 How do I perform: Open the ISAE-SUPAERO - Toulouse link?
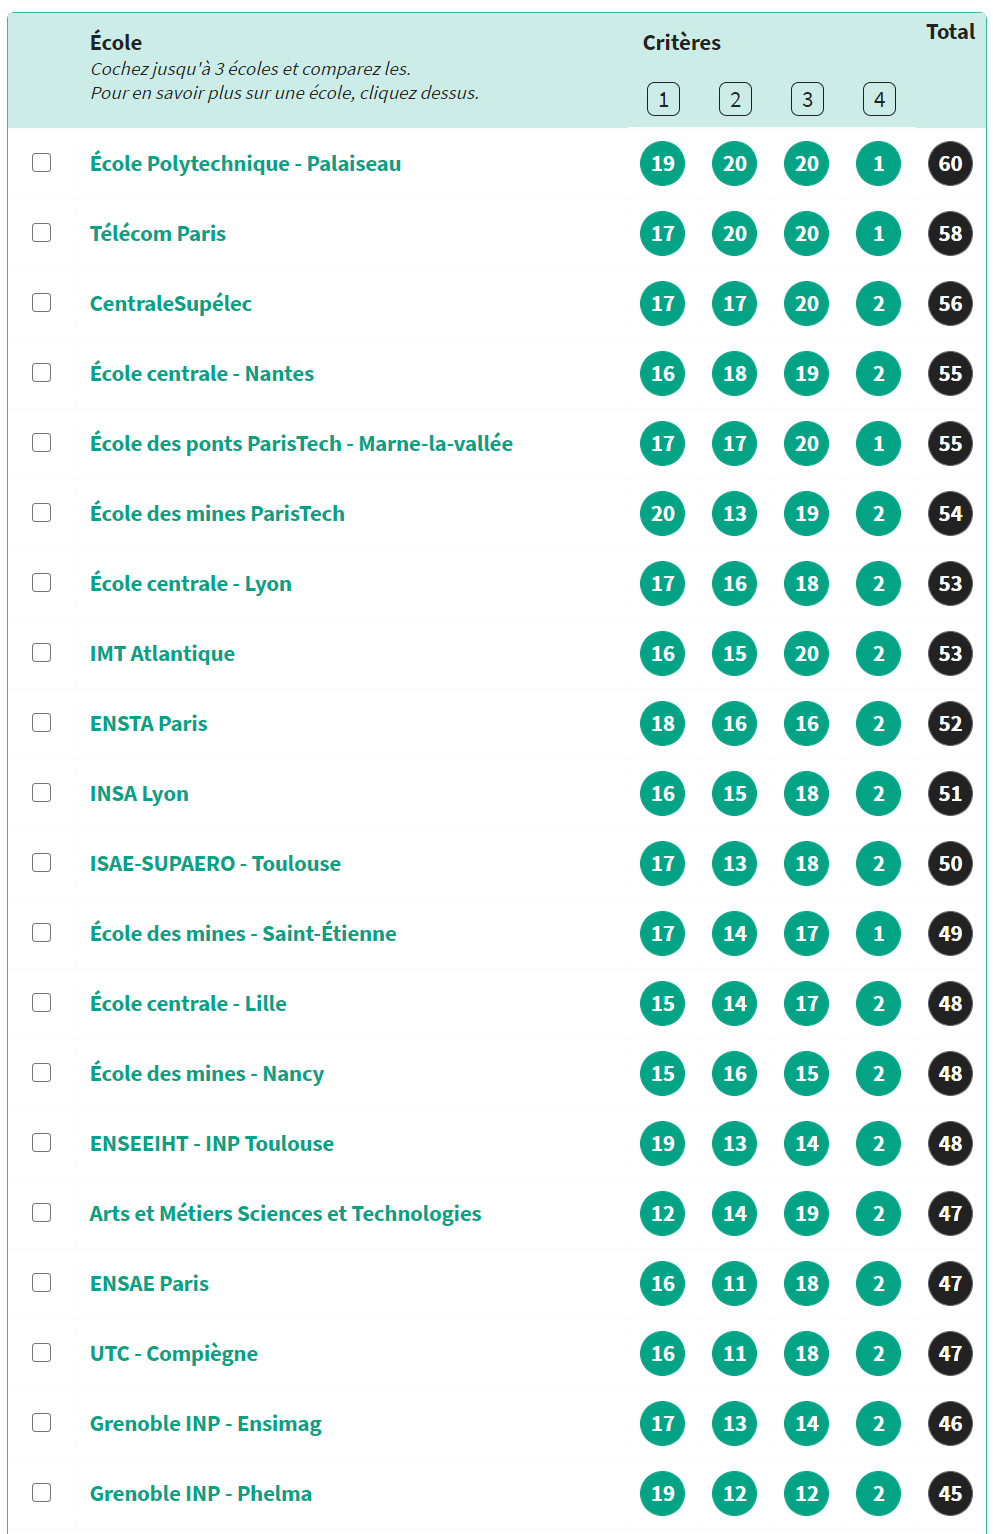[215, 864]
